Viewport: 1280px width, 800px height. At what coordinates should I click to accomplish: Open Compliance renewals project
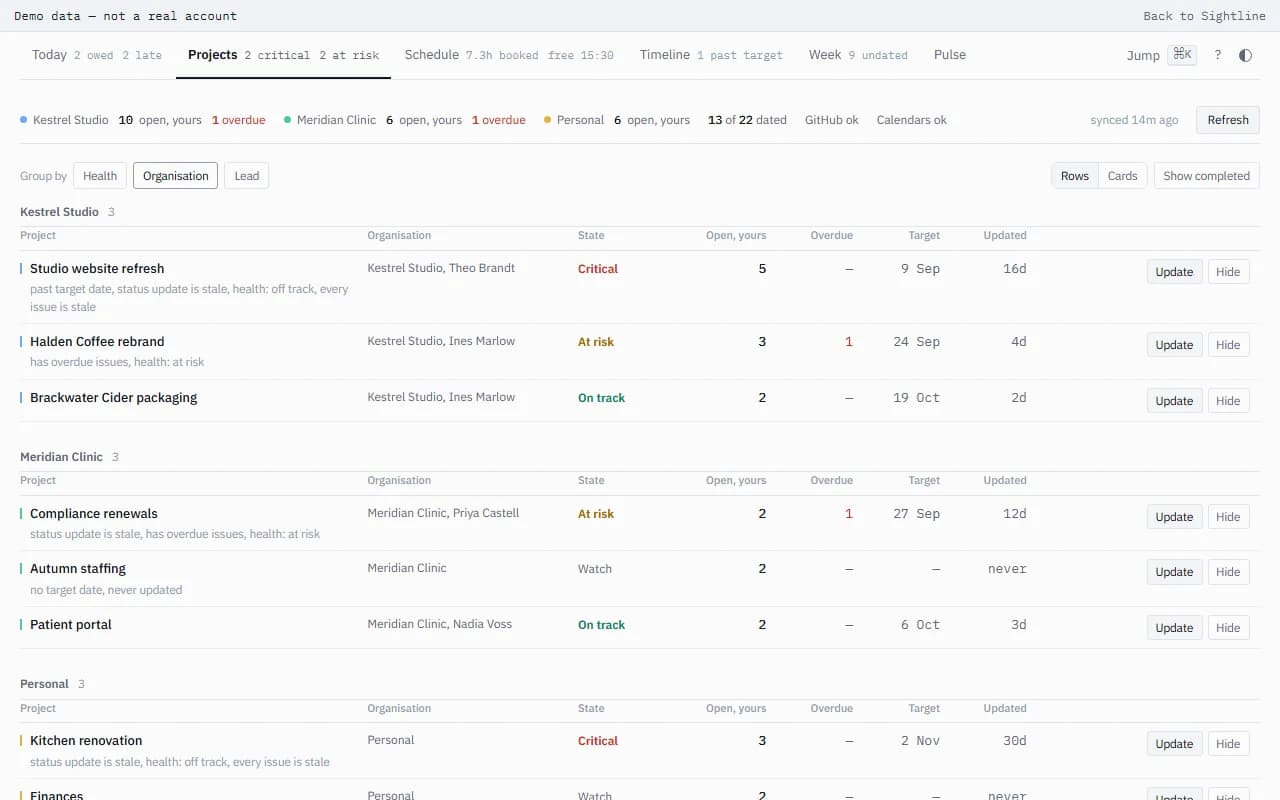tap(94, 514)
